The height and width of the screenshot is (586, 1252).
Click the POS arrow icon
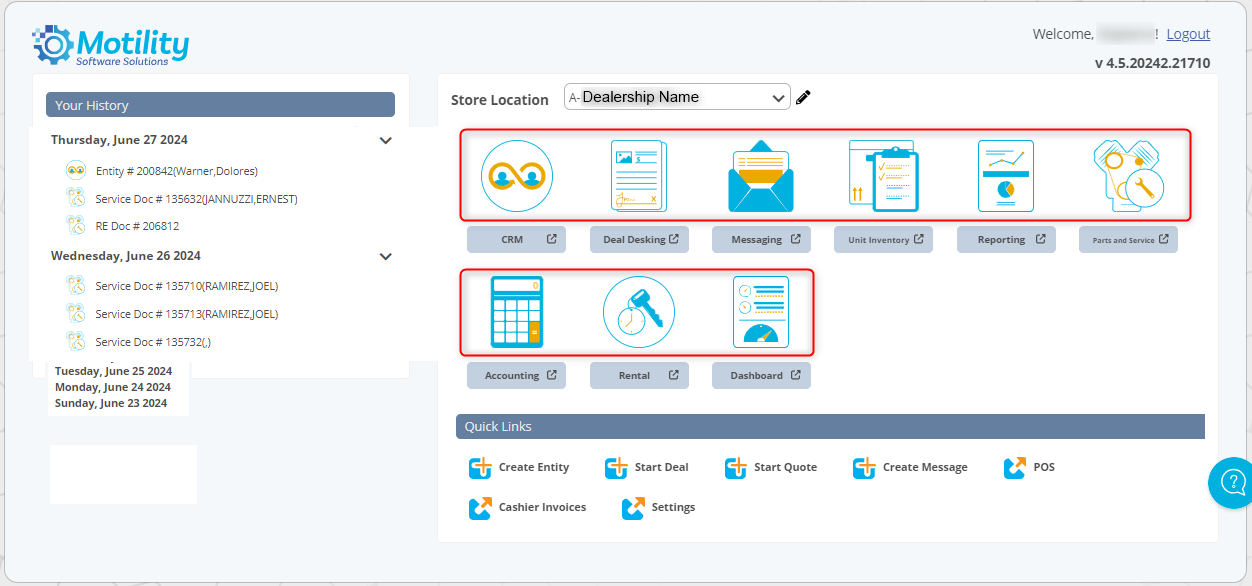[1015, 468]
